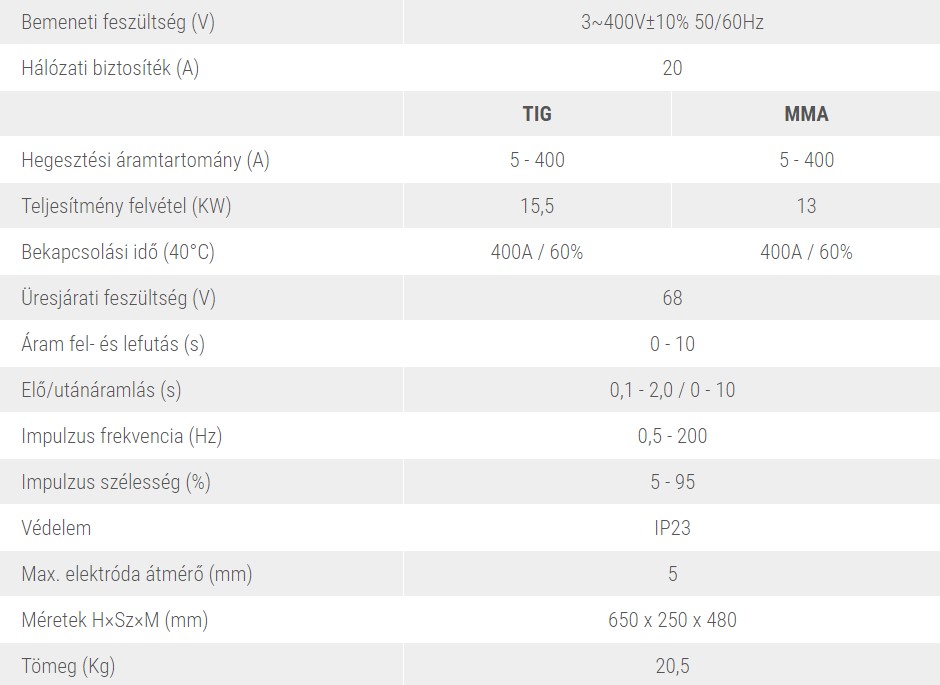Screen dimensions: 940x685
Task: Select the input voltage value 3~400V±10% 50/60Hz
Action: pyautogui.click(x=672, y=22)
